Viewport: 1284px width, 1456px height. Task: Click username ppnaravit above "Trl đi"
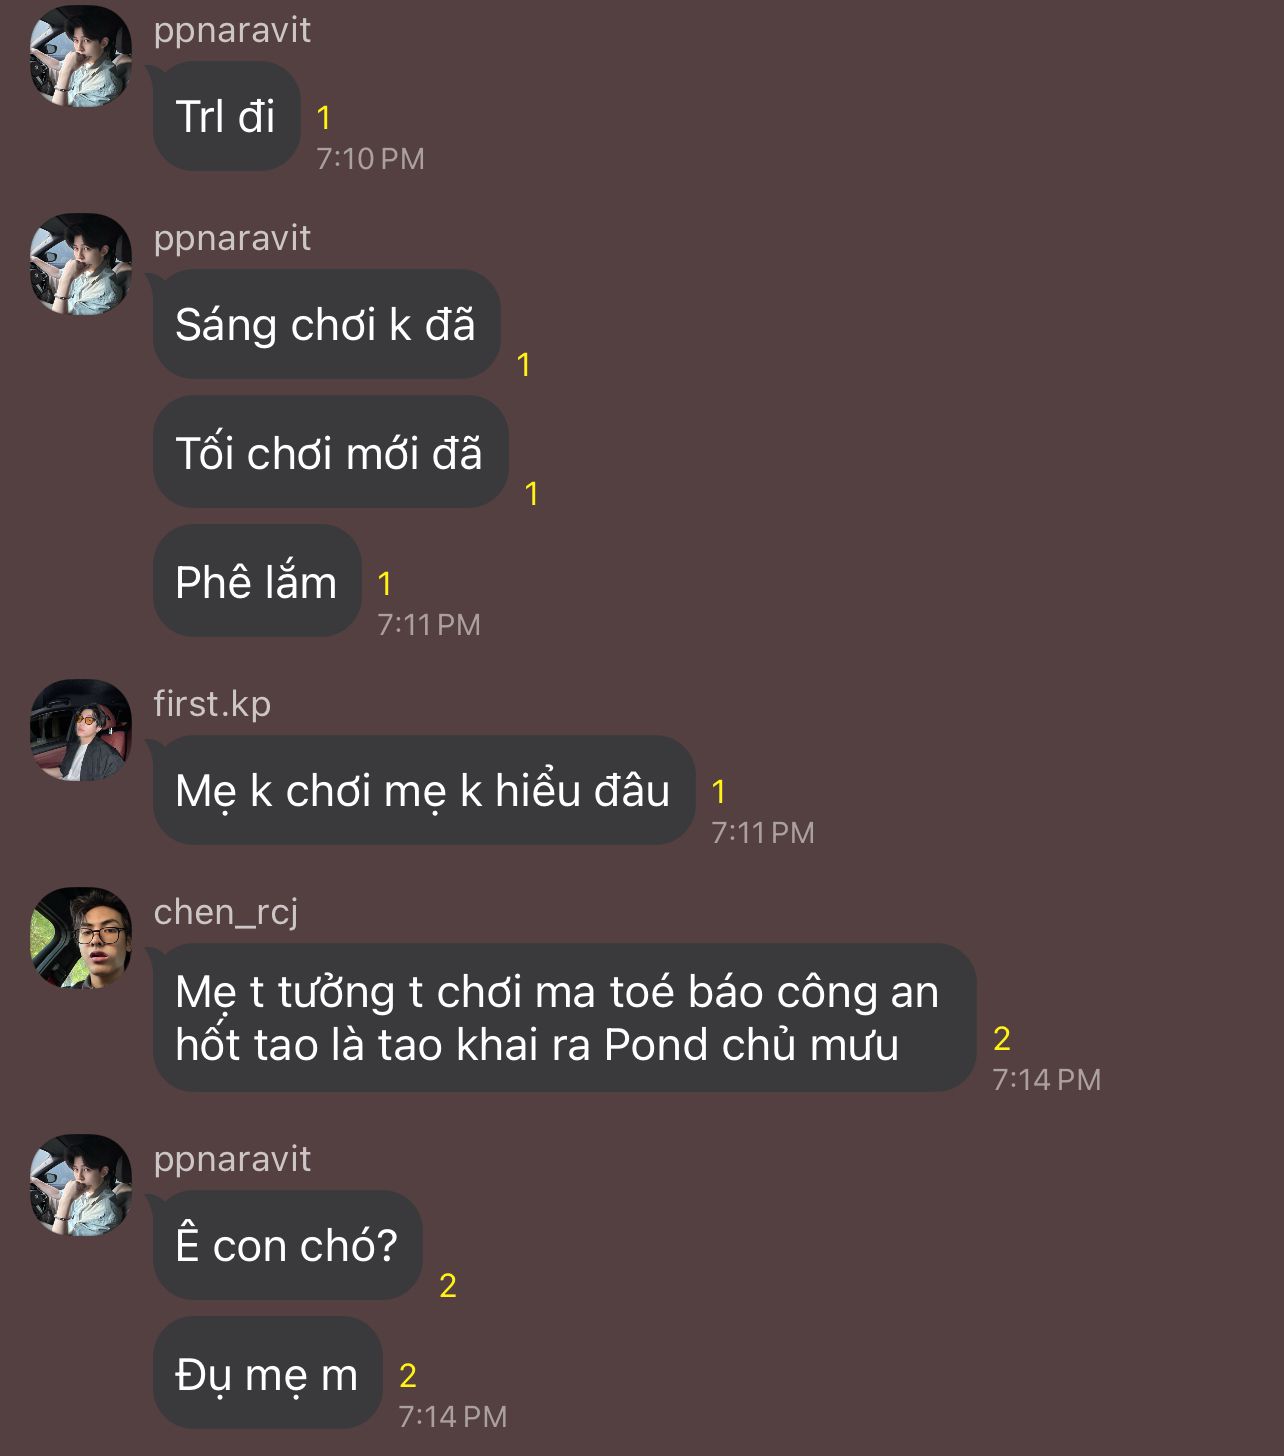click(x=232, y=30)
